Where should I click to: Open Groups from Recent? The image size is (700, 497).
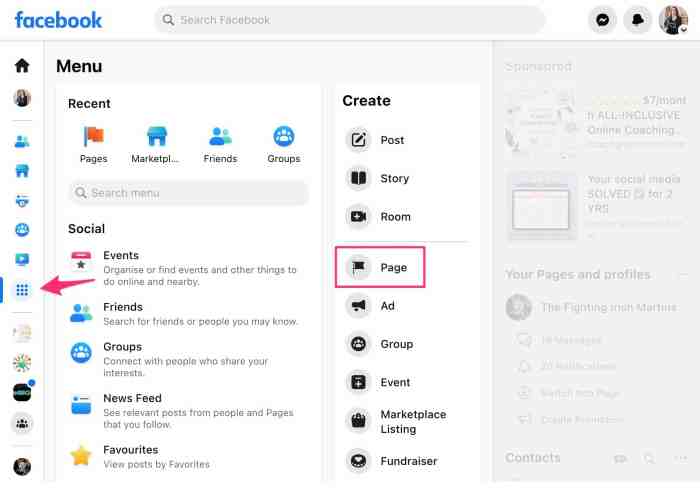click(x=284, y=145)
